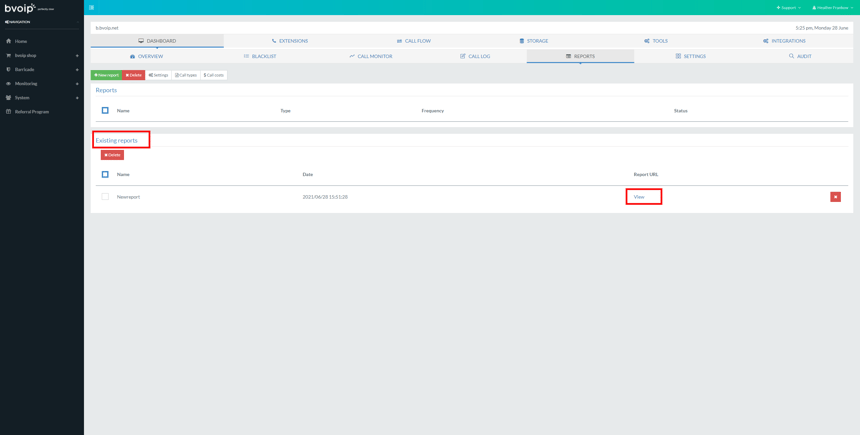Screen dimensions: 860x435
Task: Click the Home icon in the sidebar
Action: tap(9, 41)
